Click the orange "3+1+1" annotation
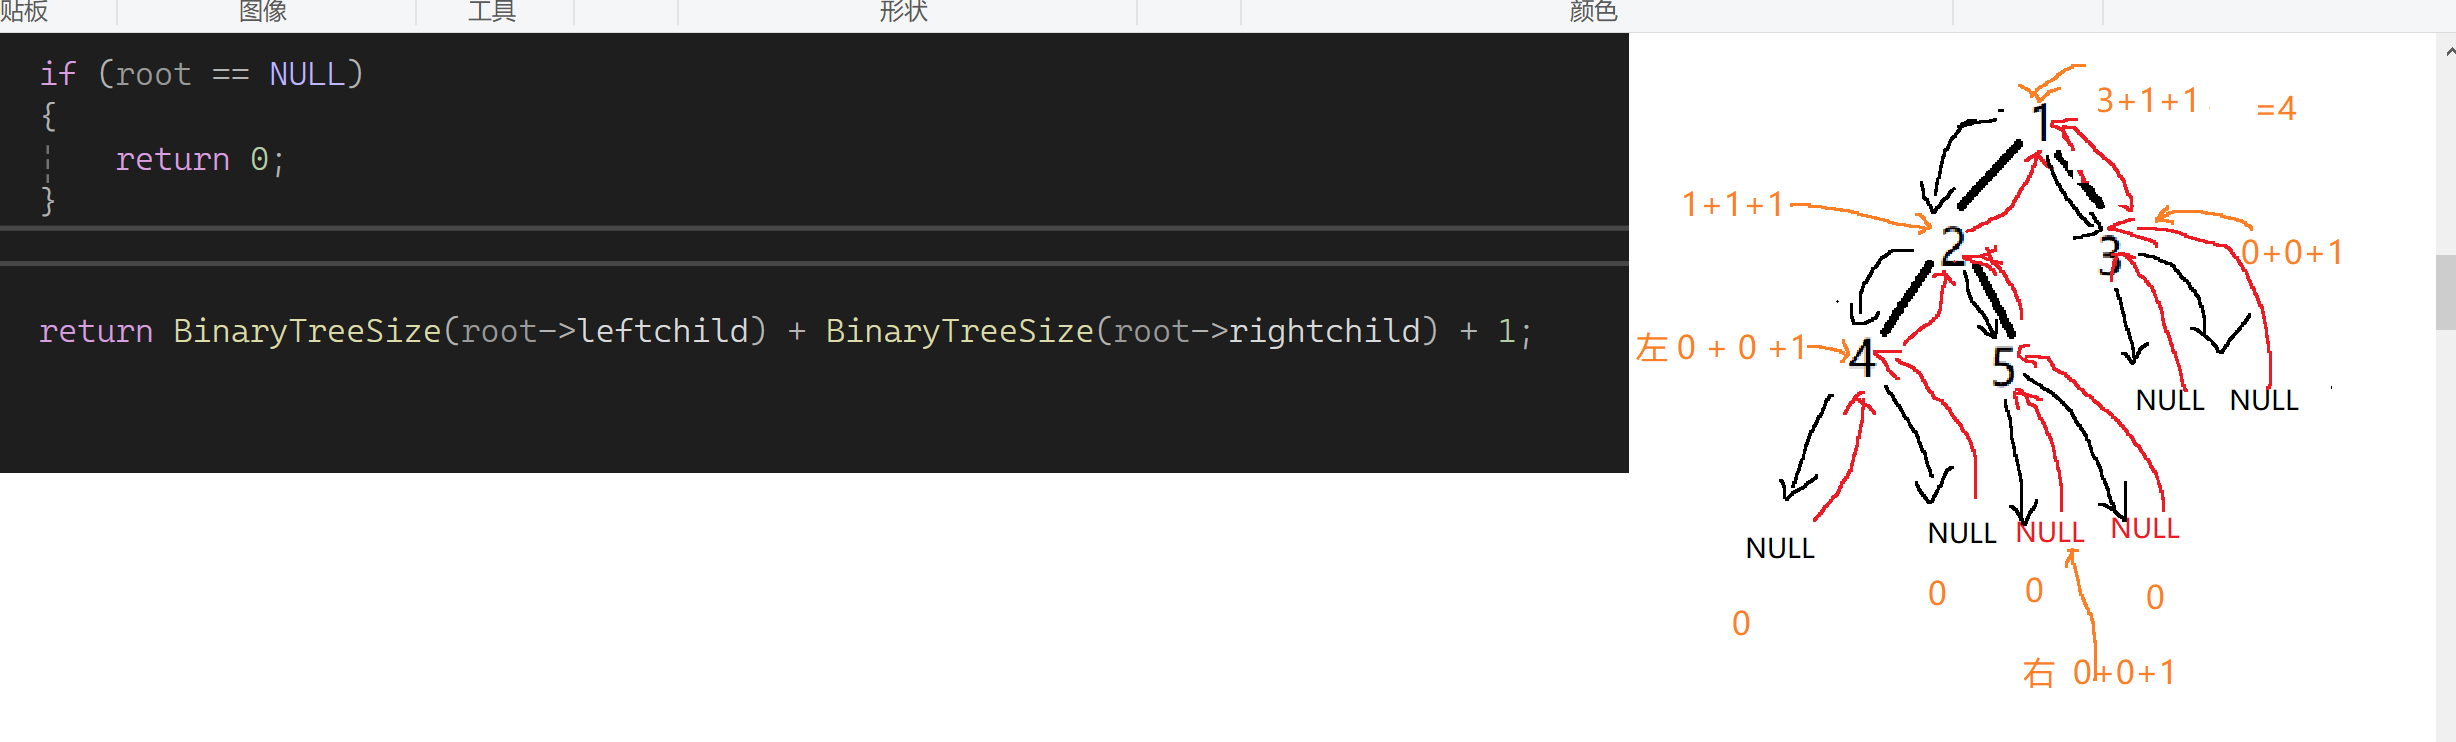 [x=2147, y=101]
